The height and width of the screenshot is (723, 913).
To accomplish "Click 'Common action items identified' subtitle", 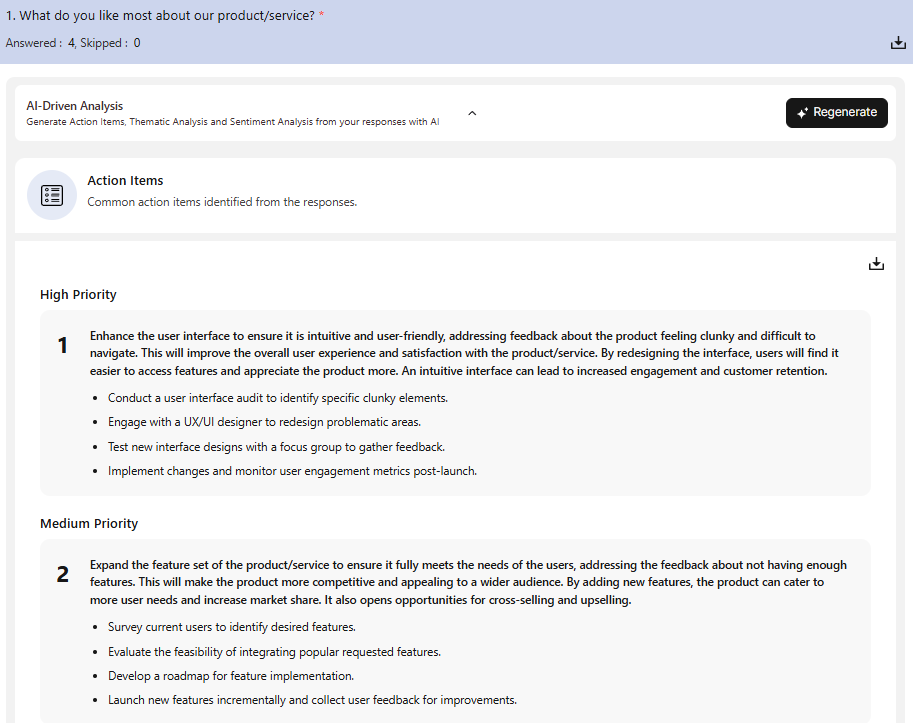I will pyautogui.click(x=222, y=202).
